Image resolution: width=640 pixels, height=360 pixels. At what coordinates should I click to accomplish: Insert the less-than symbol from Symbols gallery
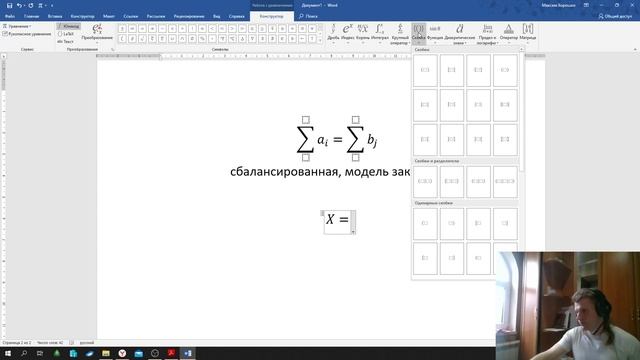click(212, 29)
